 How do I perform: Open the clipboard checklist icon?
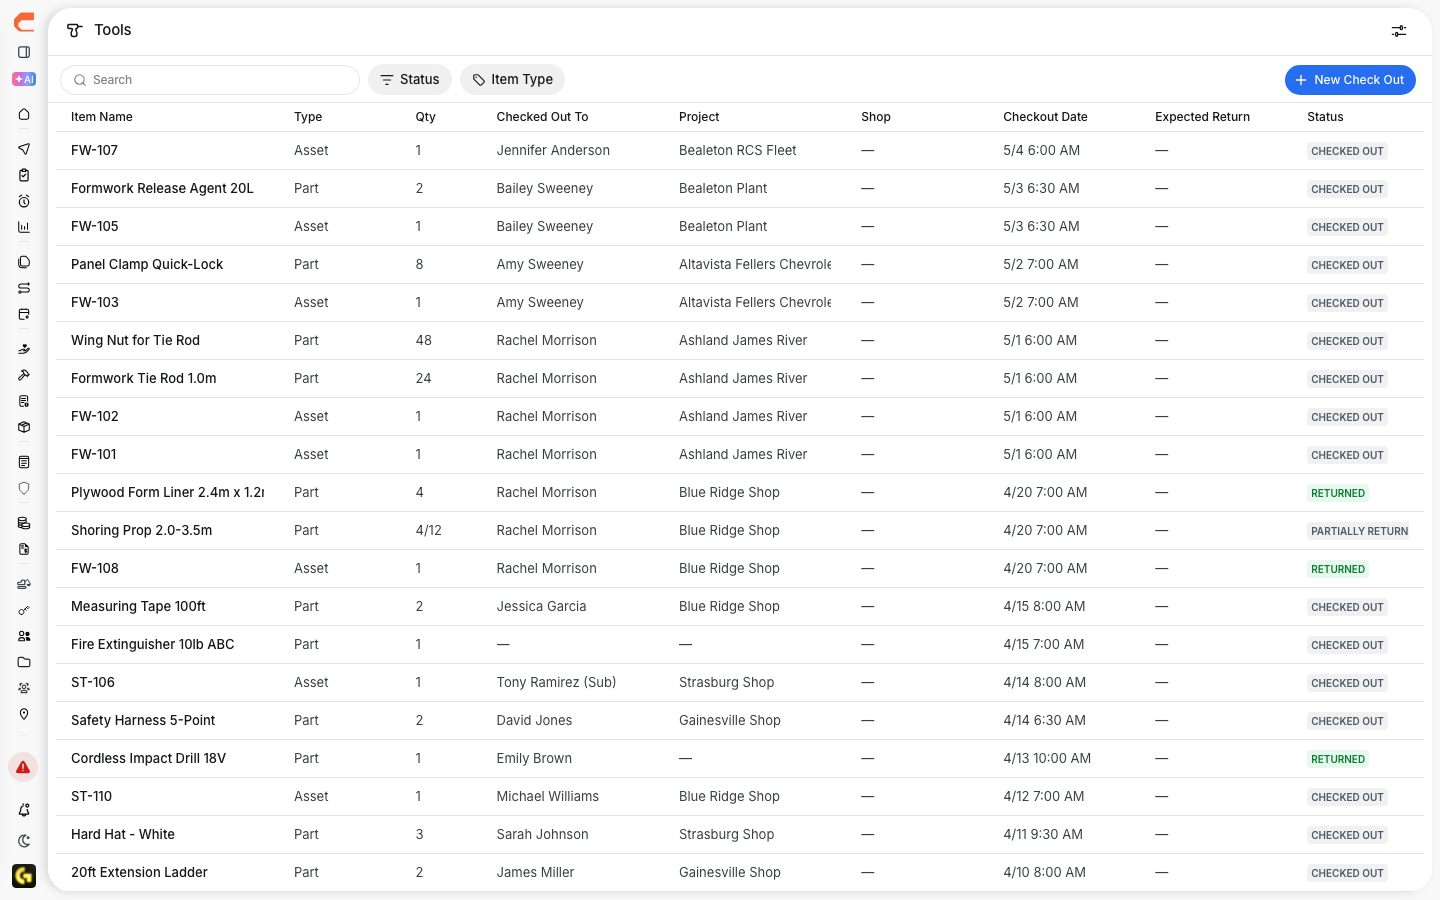tap(24, 175)
